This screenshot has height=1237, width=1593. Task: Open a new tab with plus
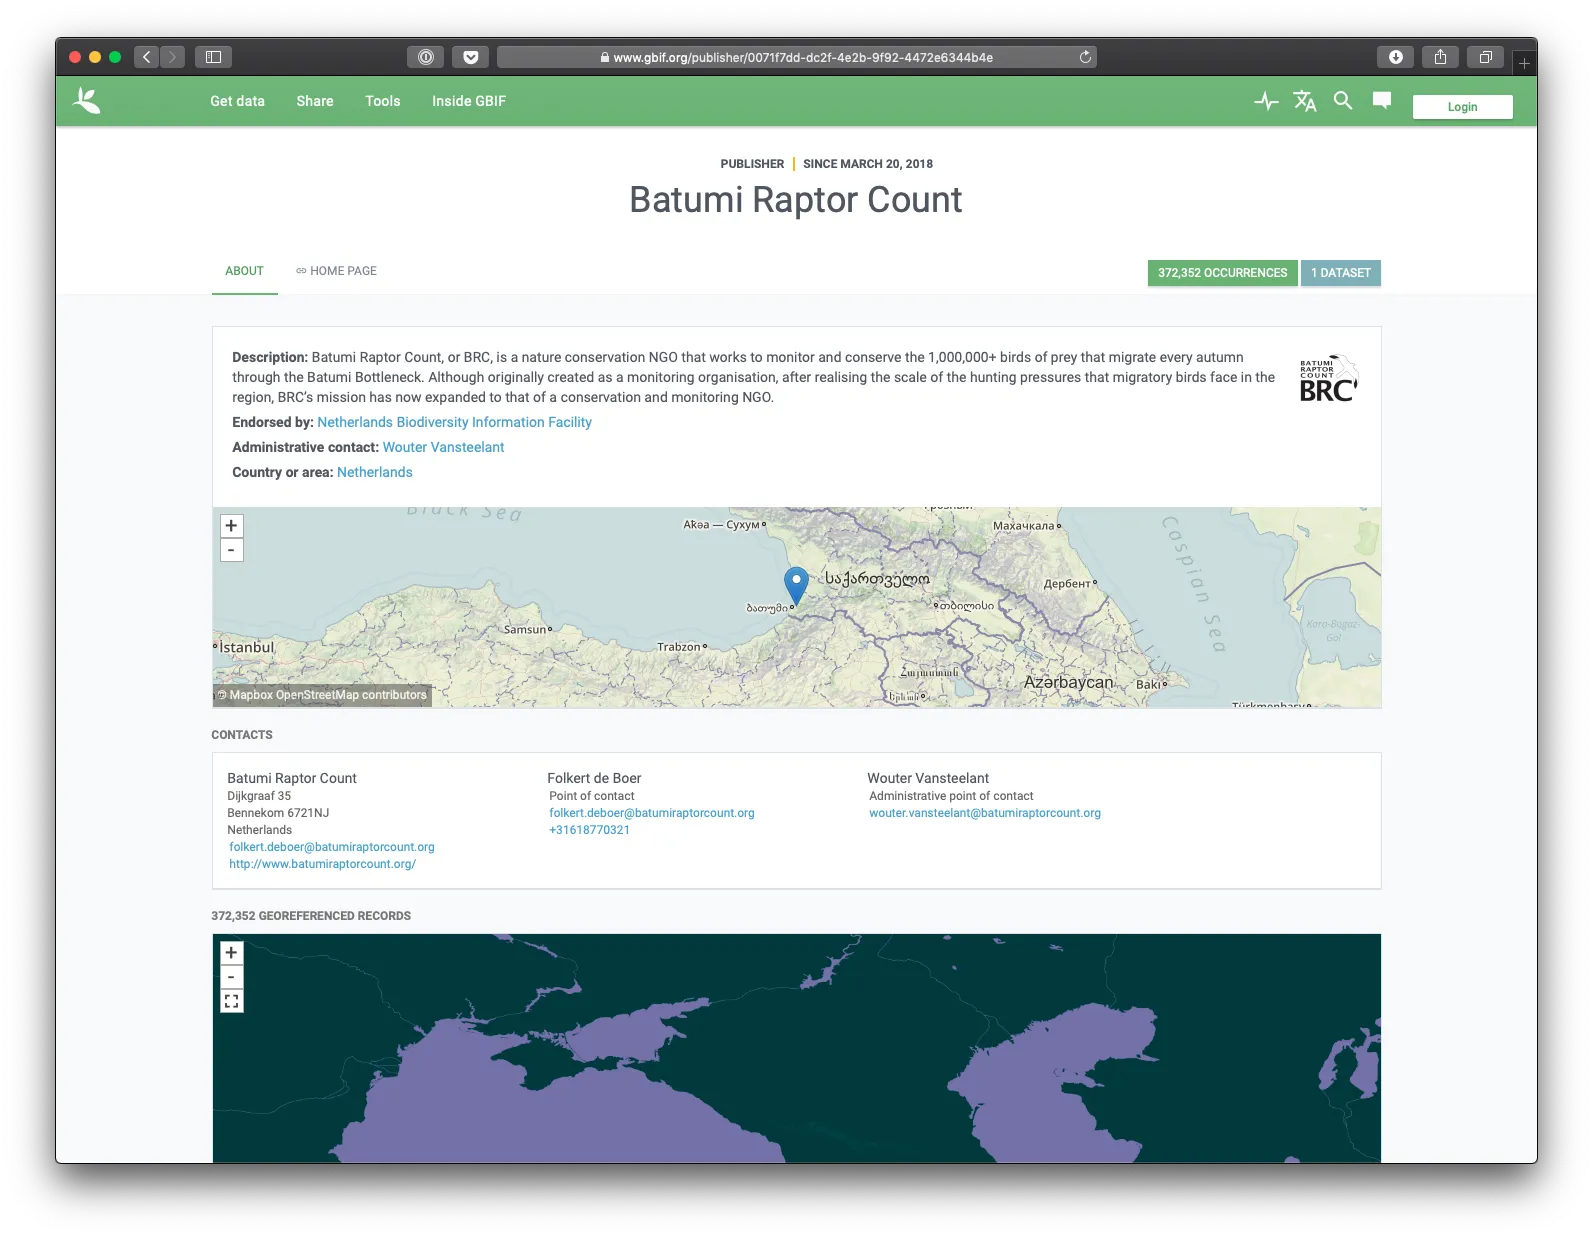click(x=1524, y=63)
